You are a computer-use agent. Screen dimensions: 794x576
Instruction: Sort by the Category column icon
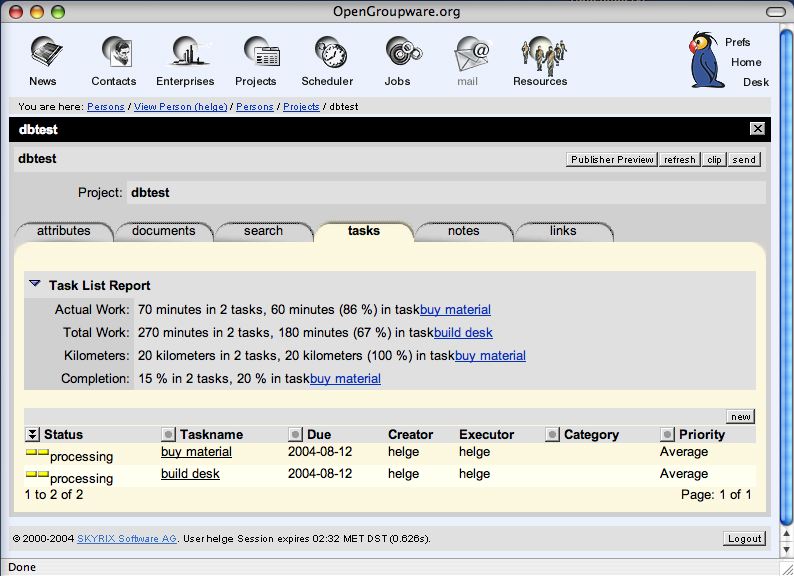[x=552, y=434]
